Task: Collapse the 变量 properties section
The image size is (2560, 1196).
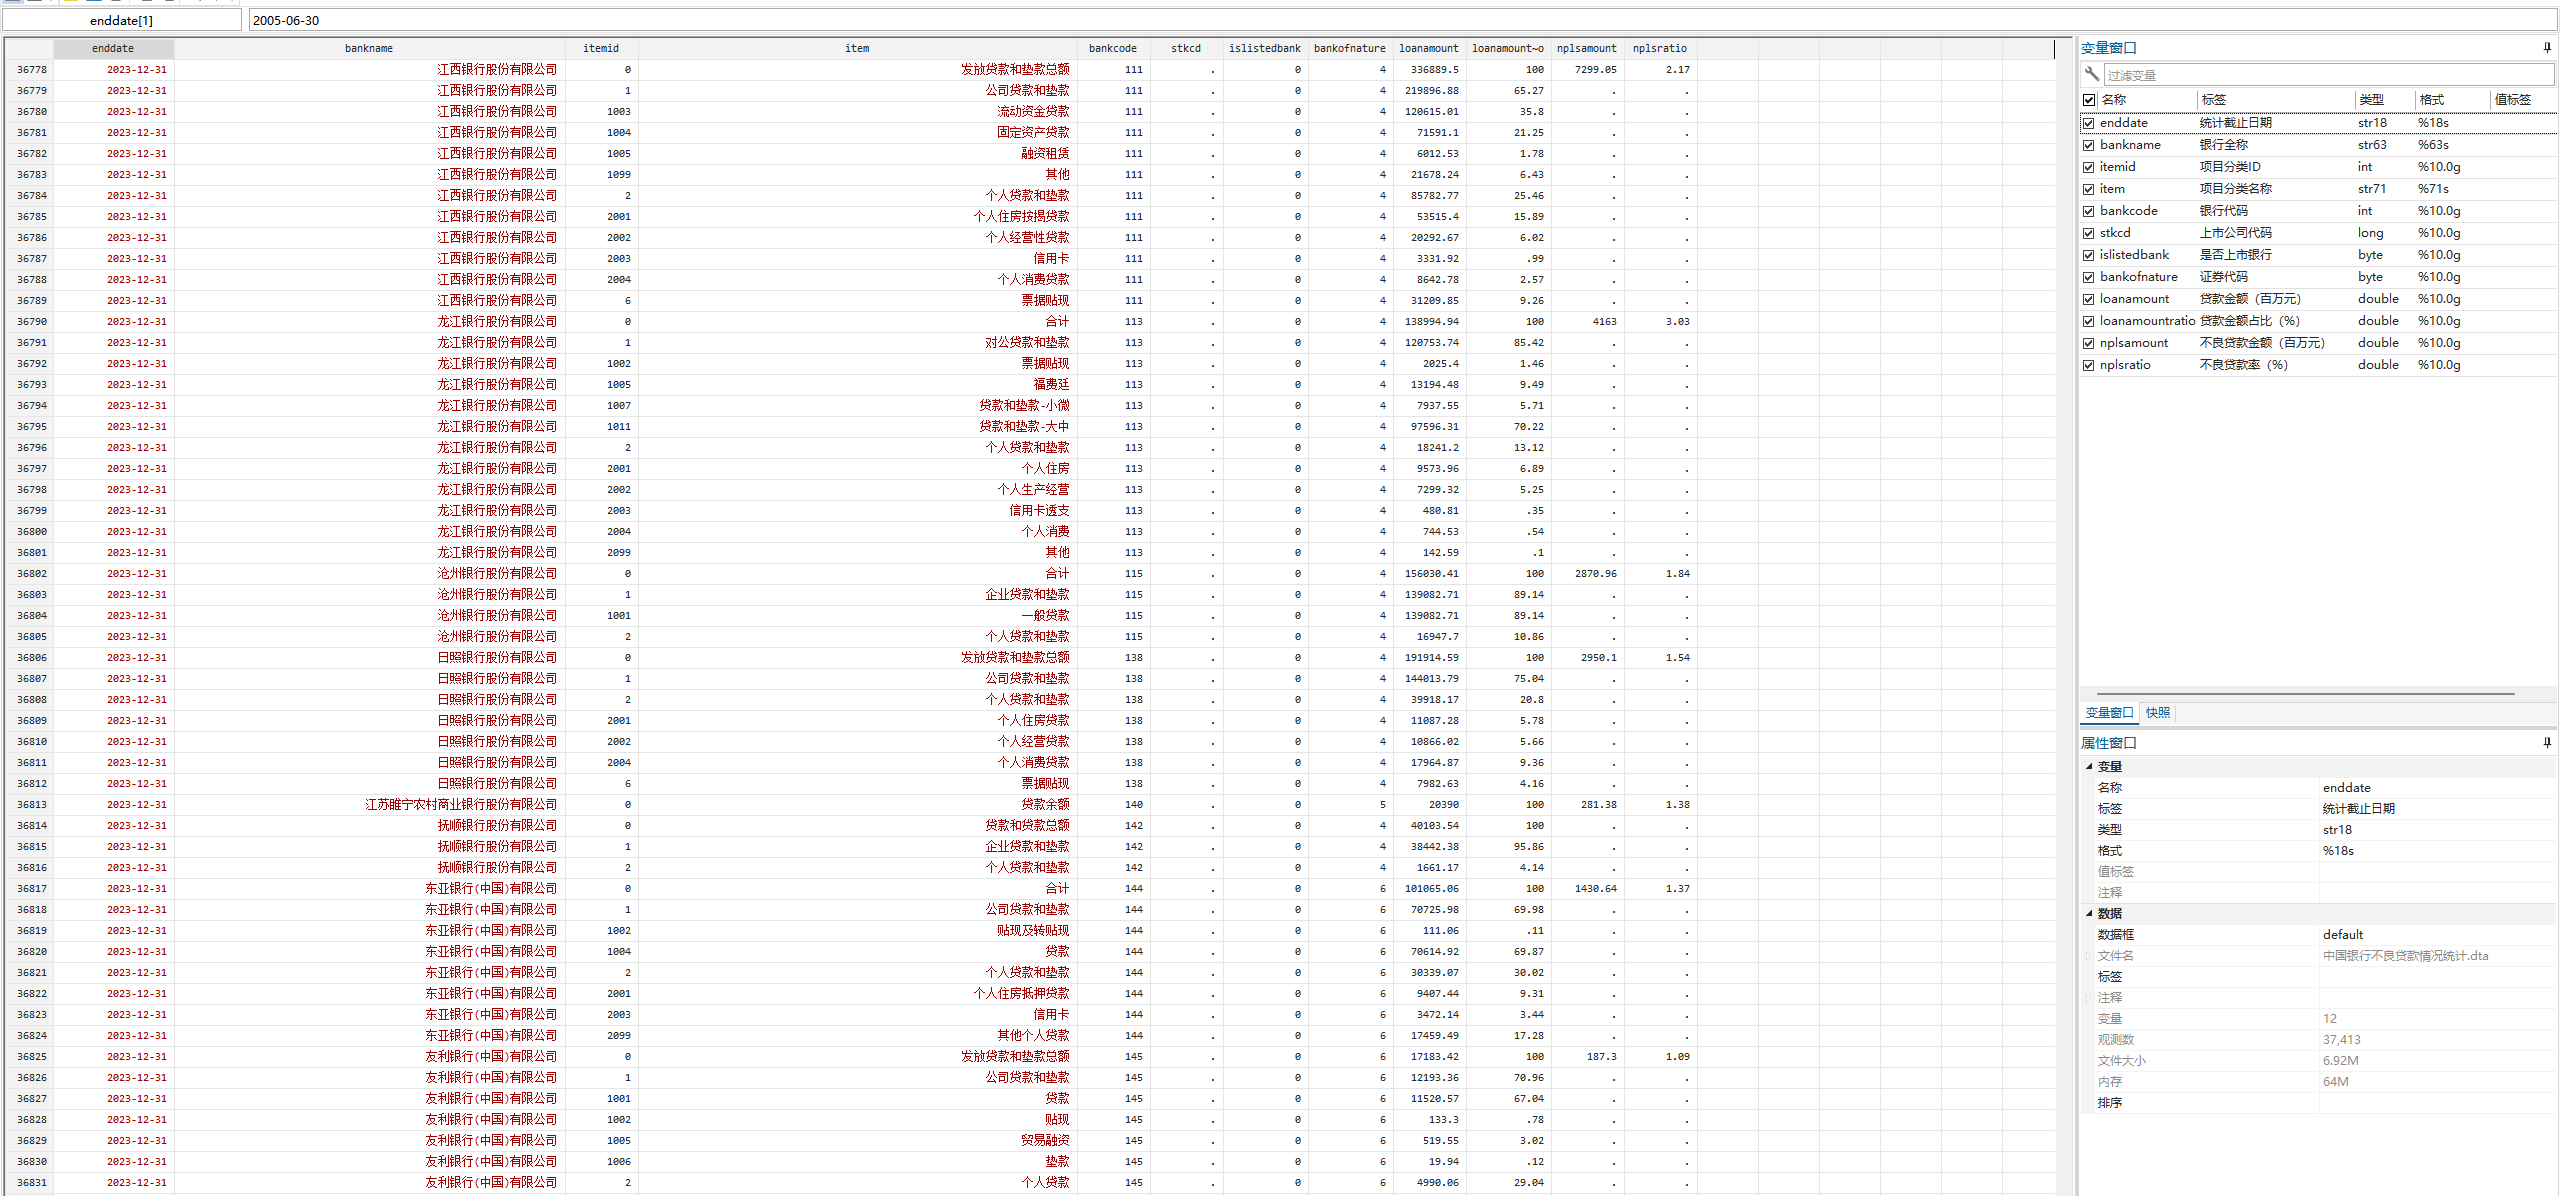Action: click(x=2089, y=766)
